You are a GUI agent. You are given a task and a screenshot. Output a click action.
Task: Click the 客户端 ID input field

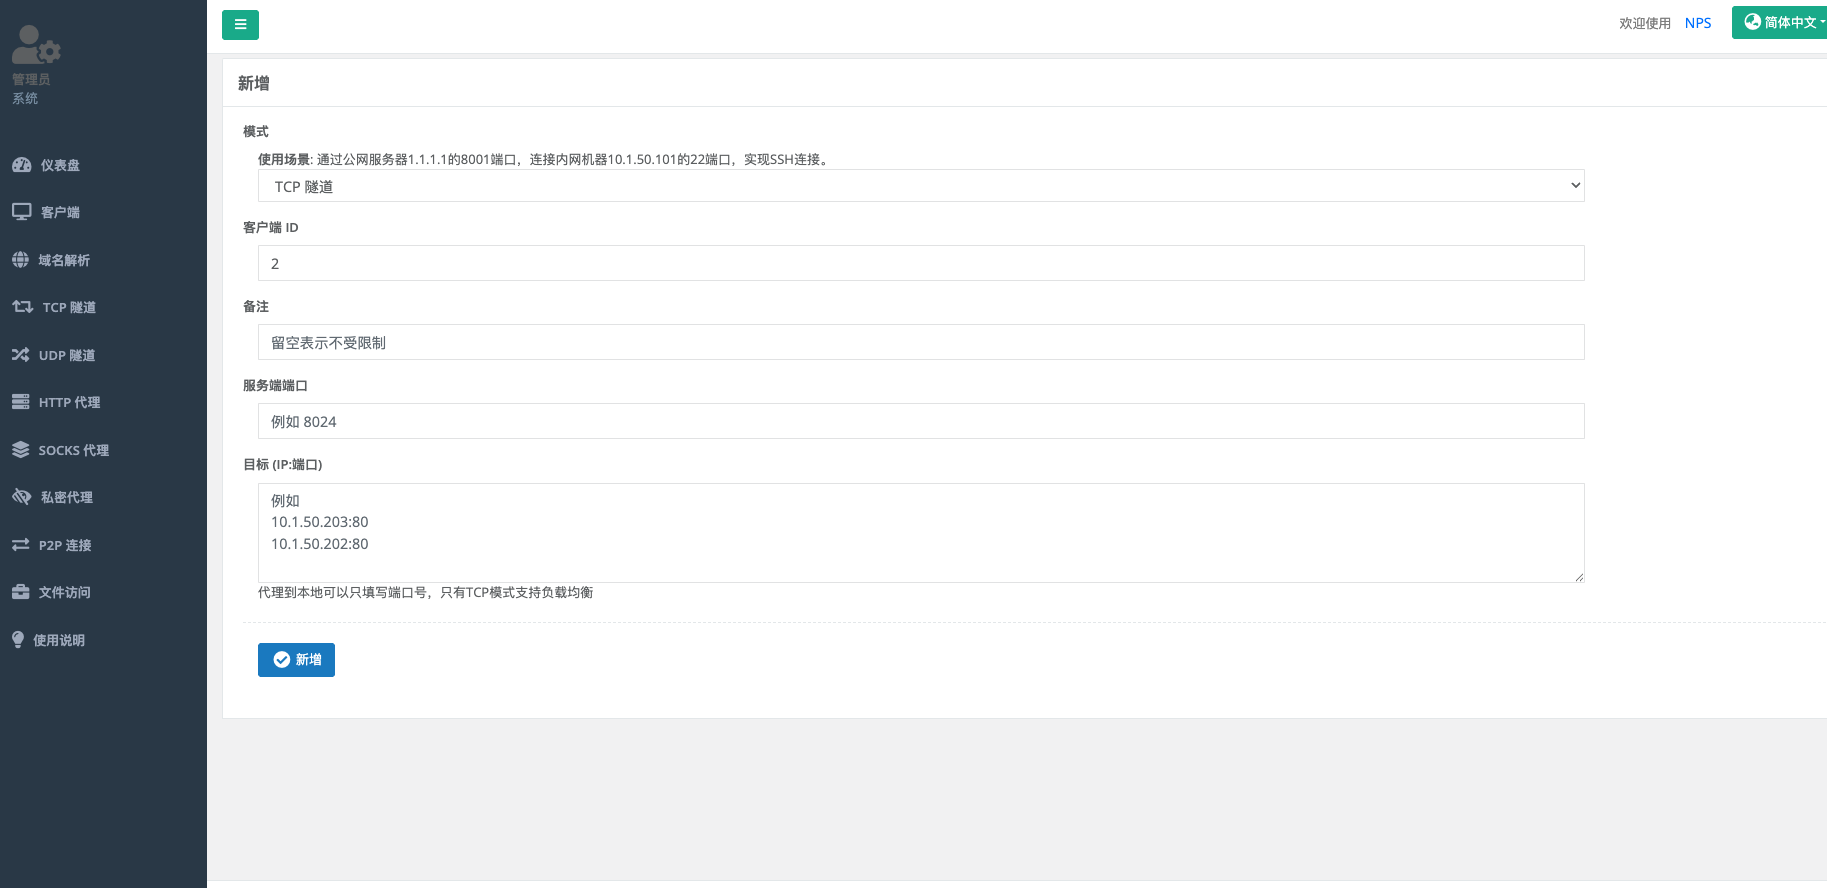pyautogui.click(x=920, y=263)
